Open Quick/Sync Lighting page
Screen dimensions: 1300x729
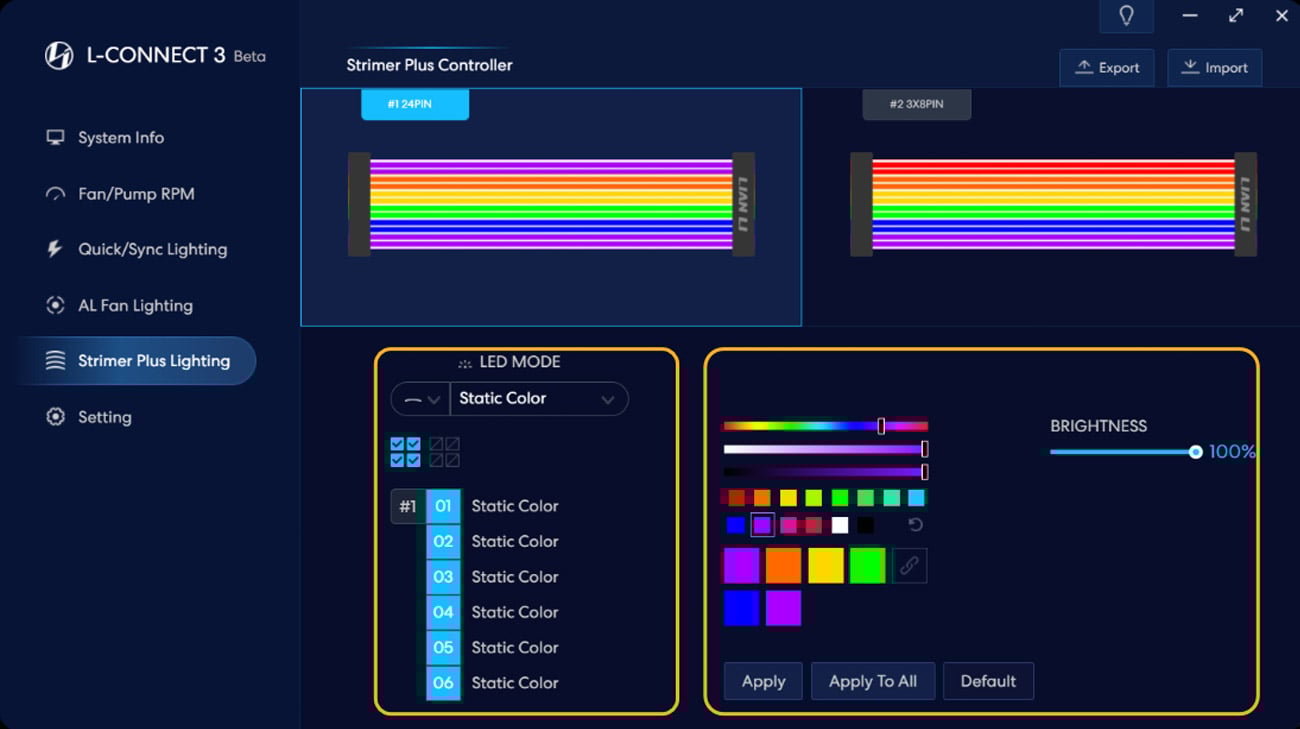(136, 250)
